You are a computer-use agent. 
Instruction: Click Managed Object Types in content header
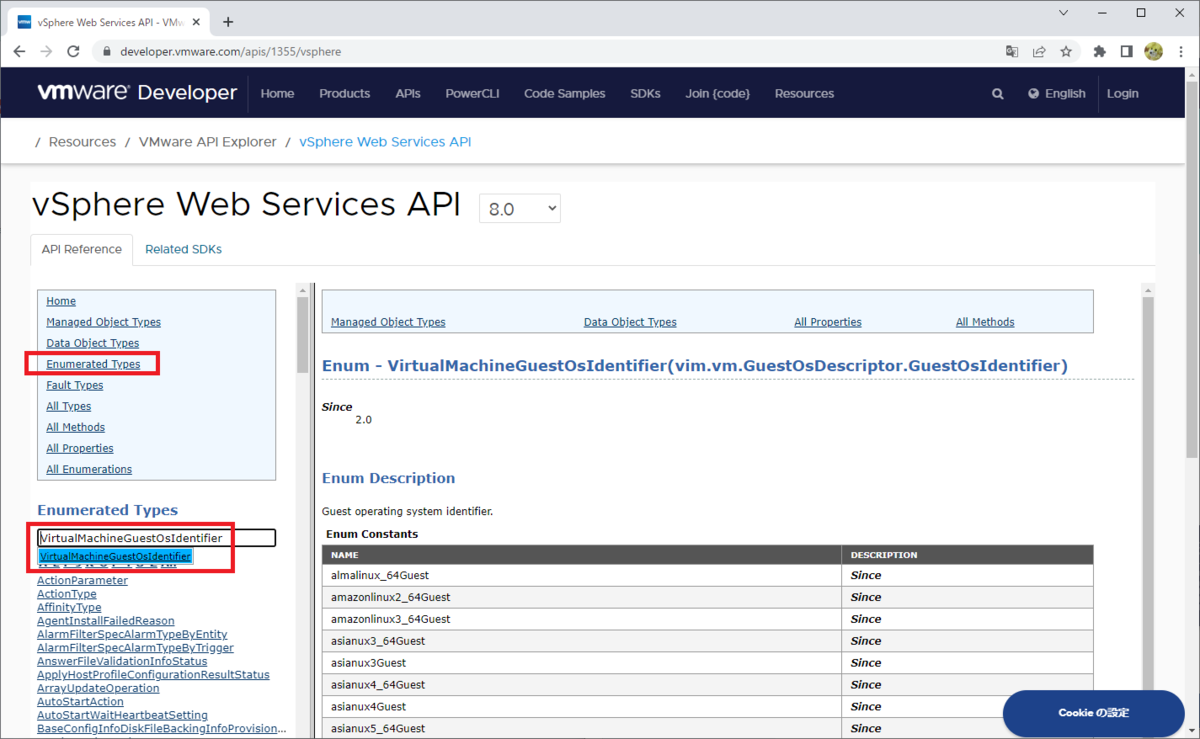pos(388,322)
